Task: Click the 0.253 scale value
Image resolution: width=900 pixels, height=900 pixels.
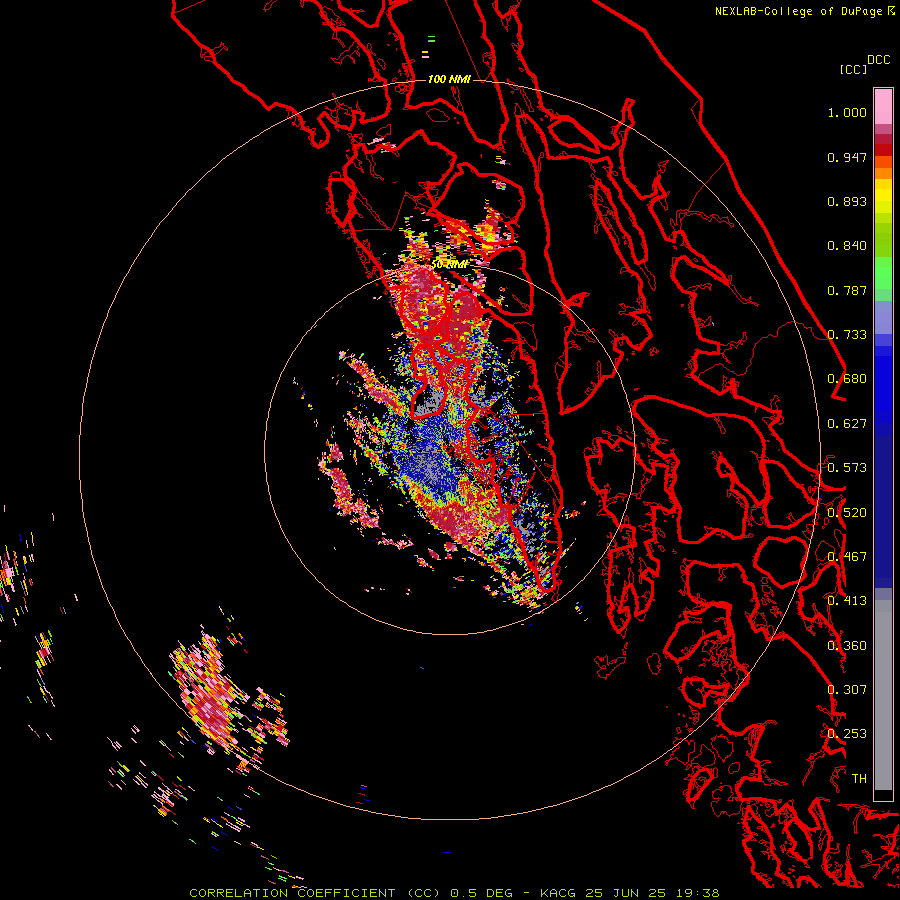Action: [847, 734]
